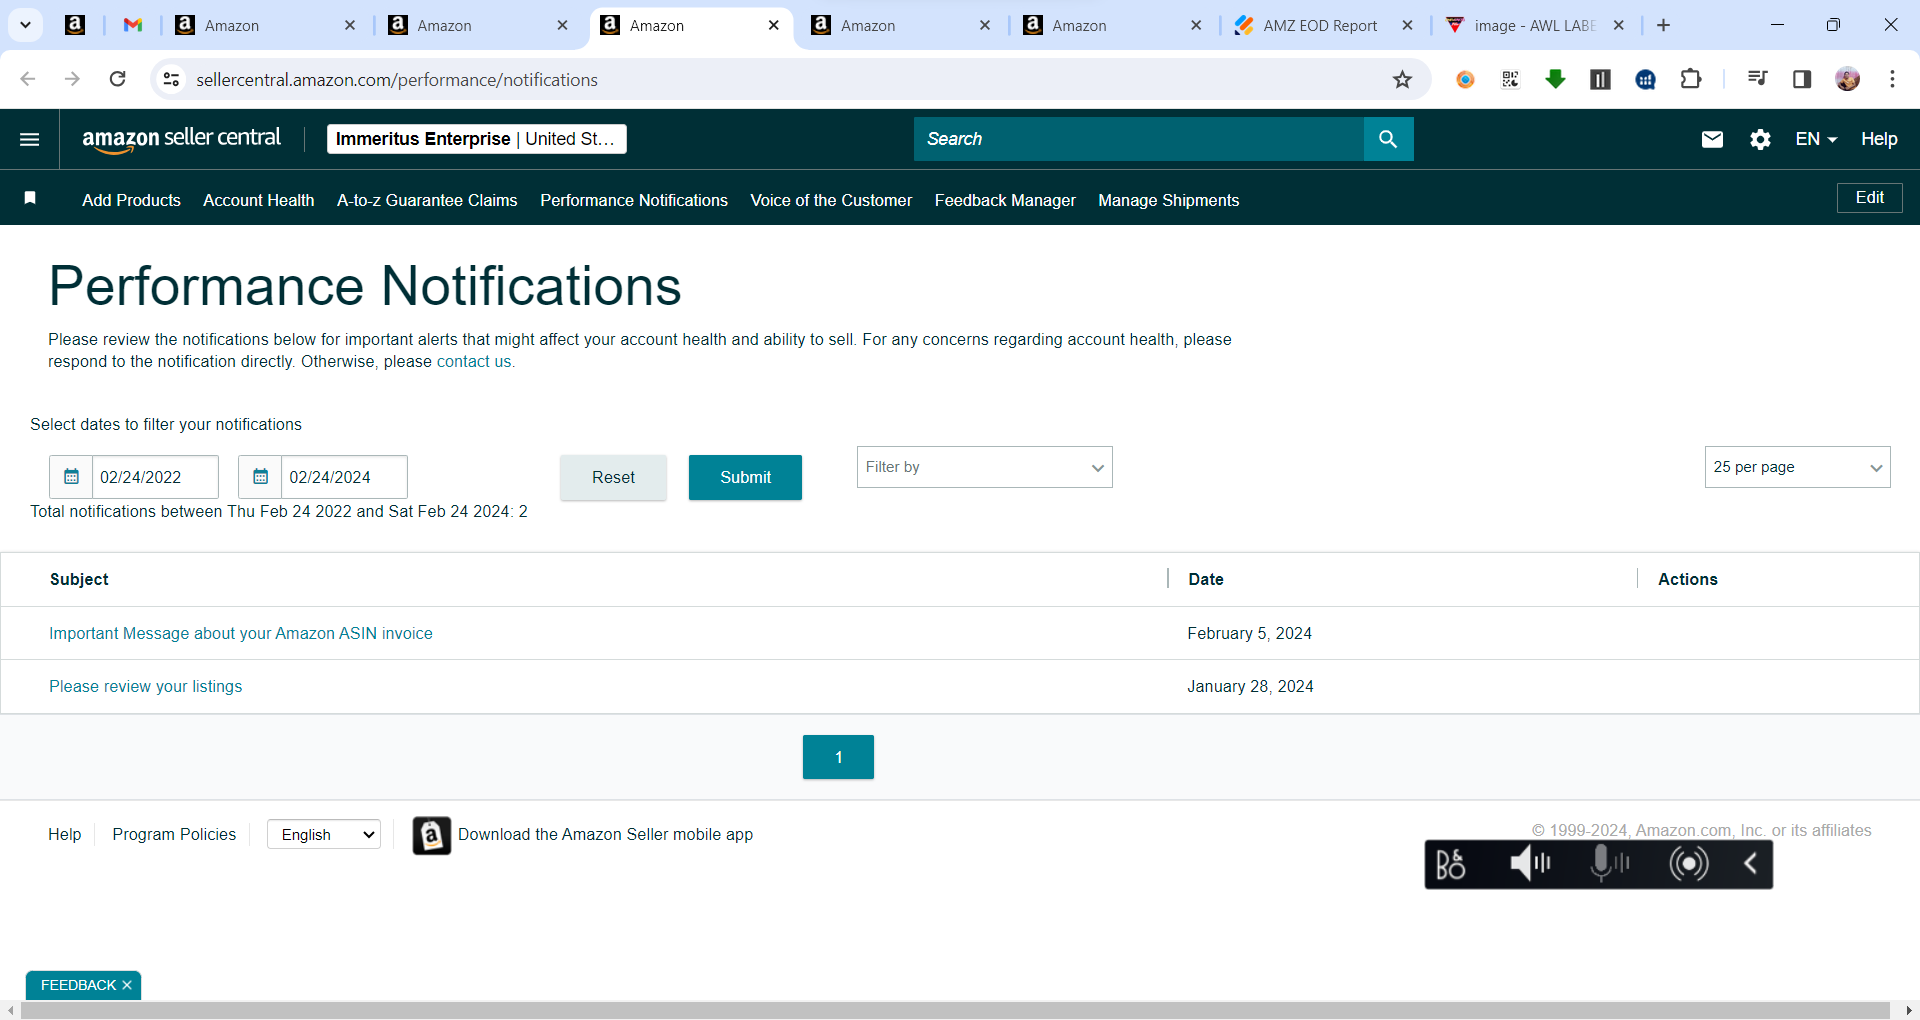This screenshot has width=1920, height=1020.
Task: Click the broadcast signal icon in the overlay toolbar
Action: [1689, 863]
